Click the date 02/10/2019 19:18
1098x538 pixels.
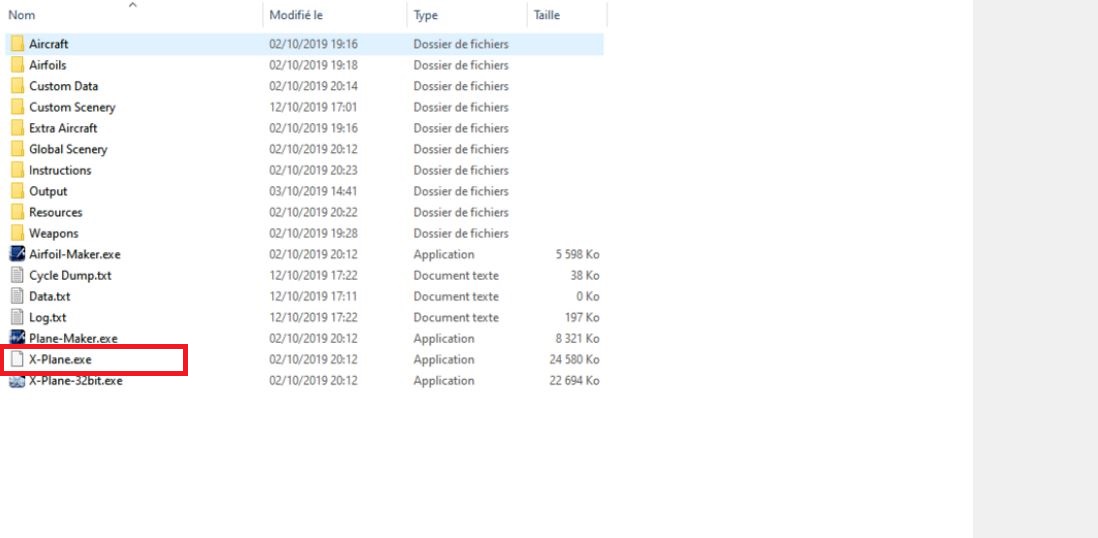314,65
